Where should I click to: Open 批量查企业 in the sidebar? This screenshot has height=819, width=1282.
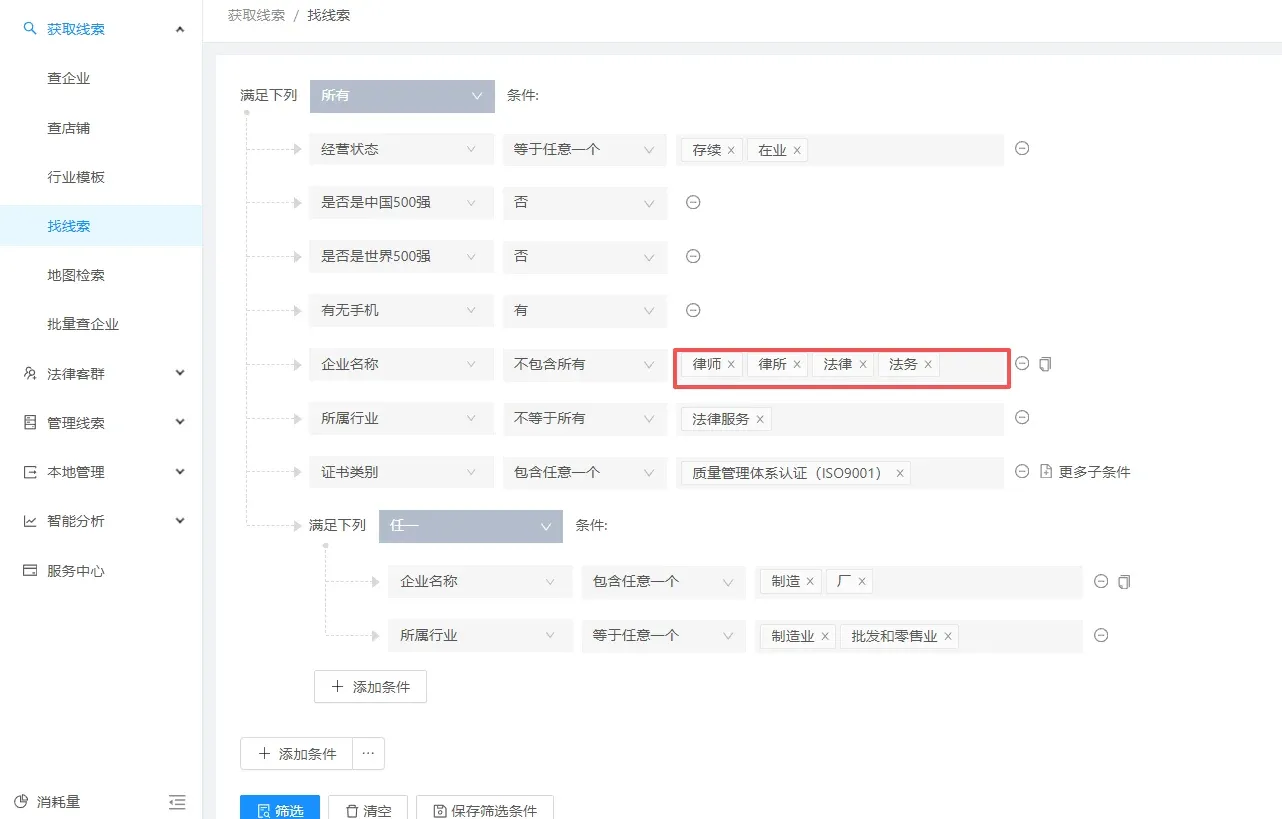pyautogui.click(x=83, y=324)
